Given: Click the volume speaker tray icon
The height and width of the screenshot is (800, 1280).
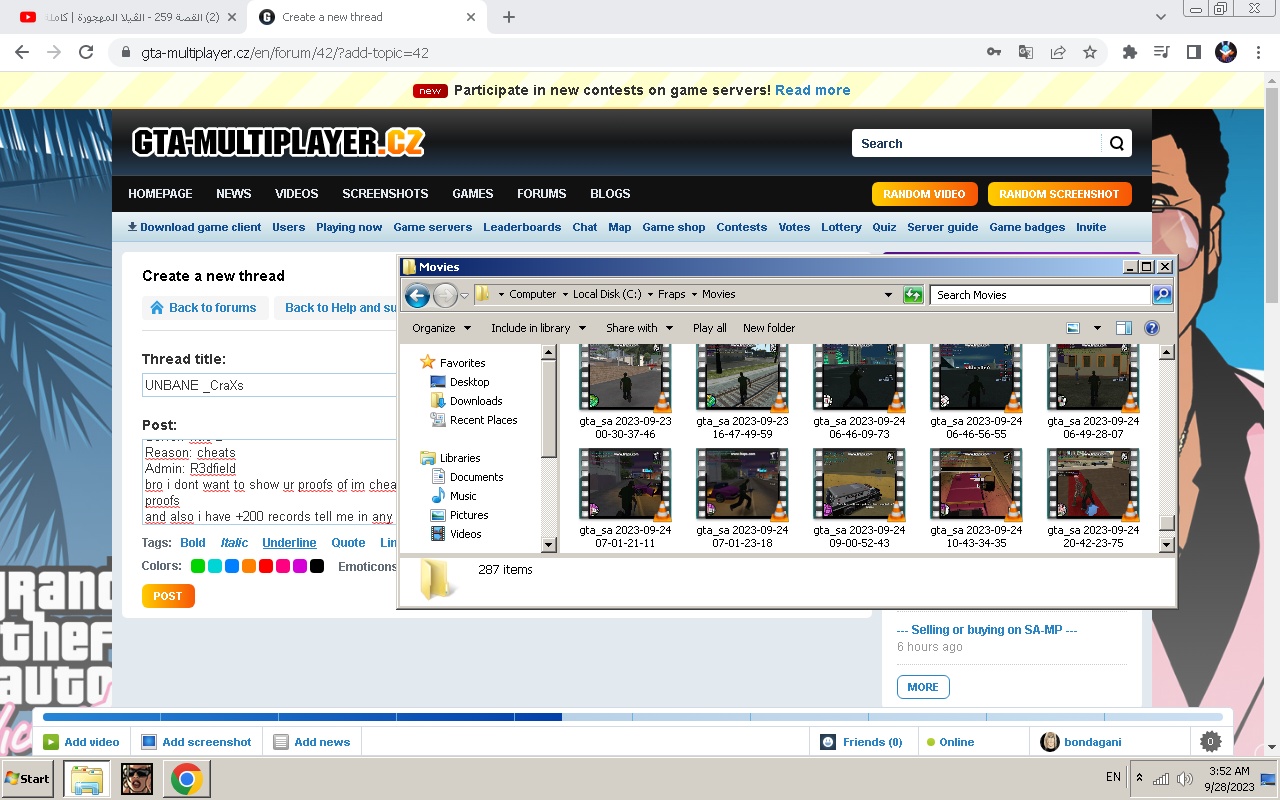Looking at the screenshot, I should (x=1185, y=778).
